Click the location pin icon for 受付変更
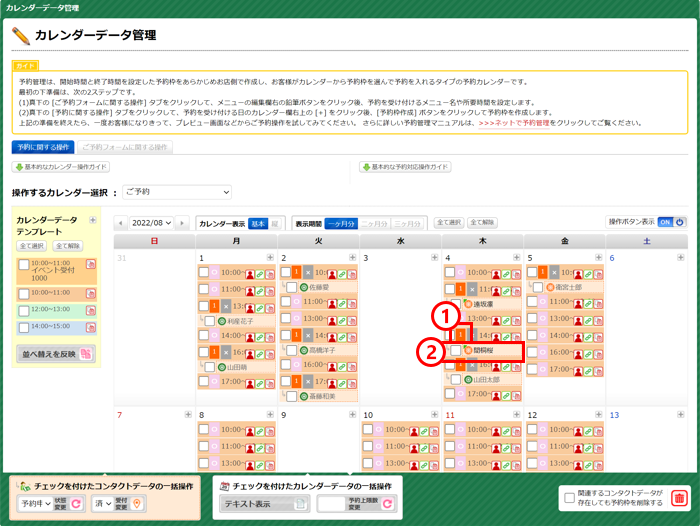Viewport: 700px width, 526px height. [137, 504]
